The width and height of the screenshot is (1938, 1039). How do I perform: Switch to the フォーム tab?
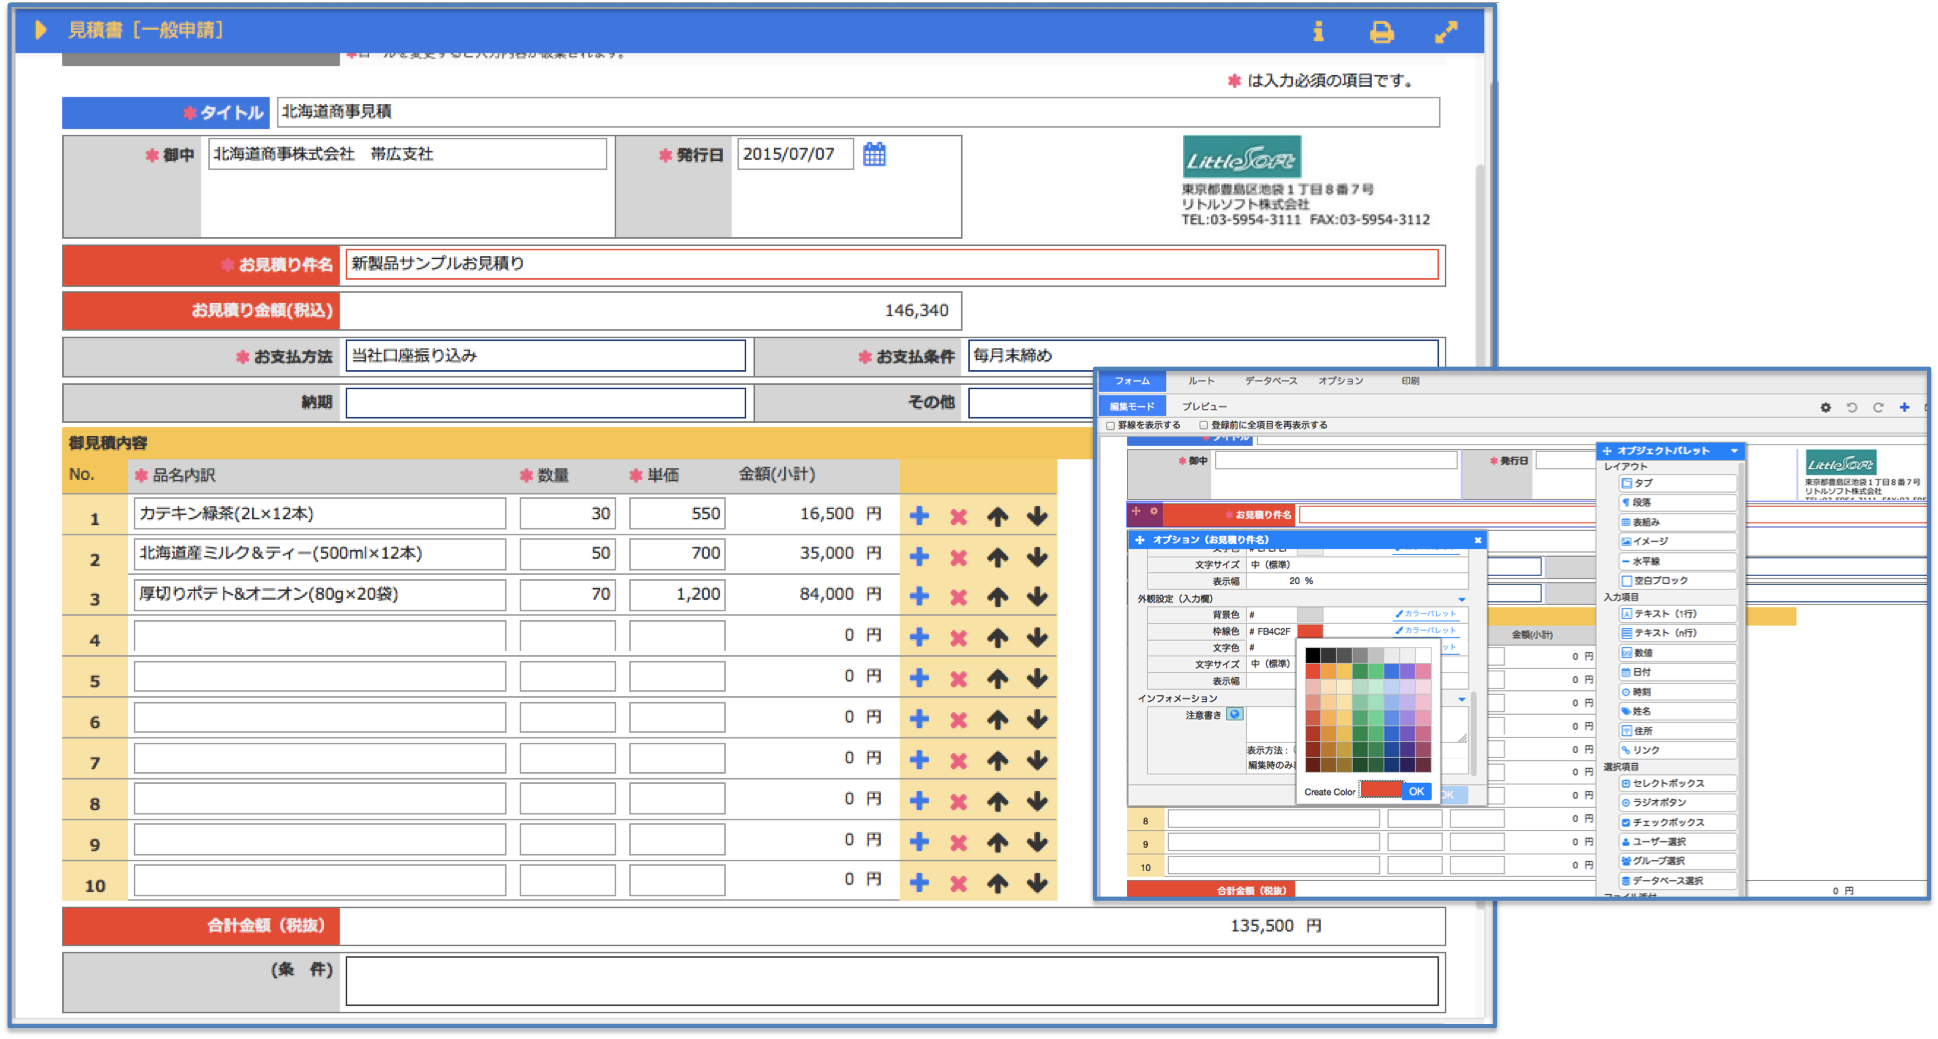coord(1132,381)
